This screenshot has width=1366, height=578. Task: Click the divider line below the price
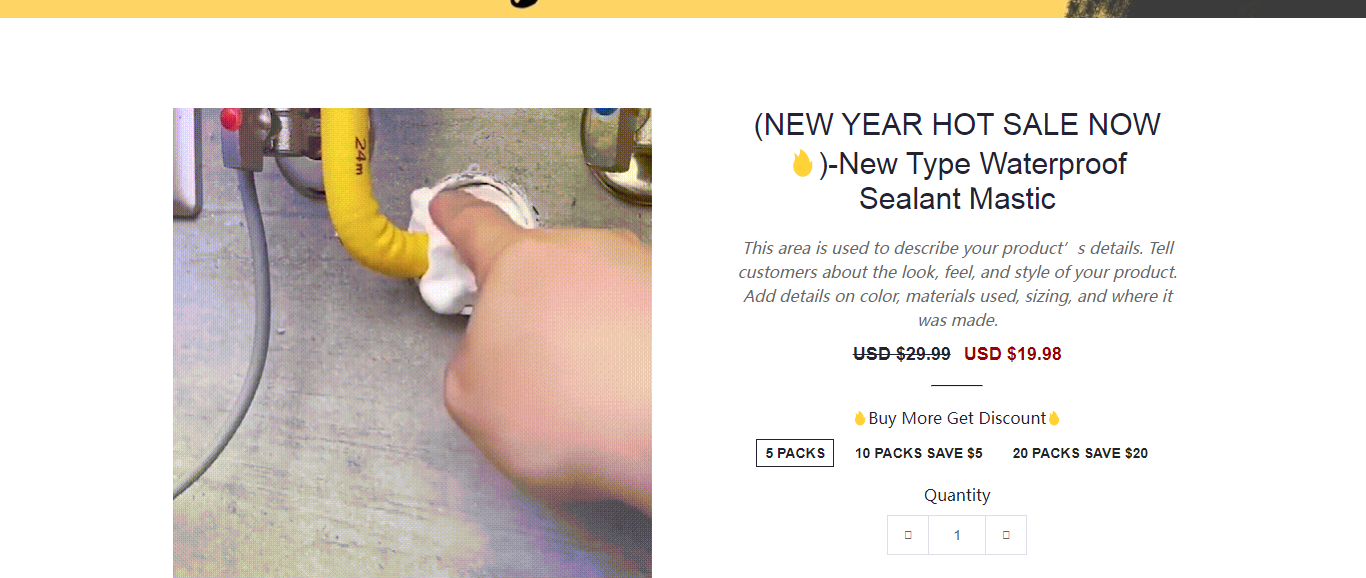(x=957, y=385)
